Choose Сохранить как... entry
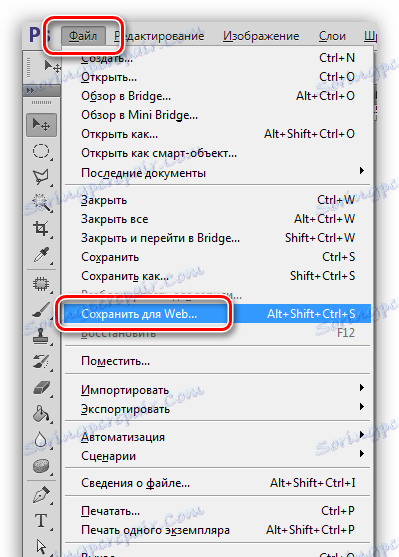The image size is (399, 557). point(217,276)
